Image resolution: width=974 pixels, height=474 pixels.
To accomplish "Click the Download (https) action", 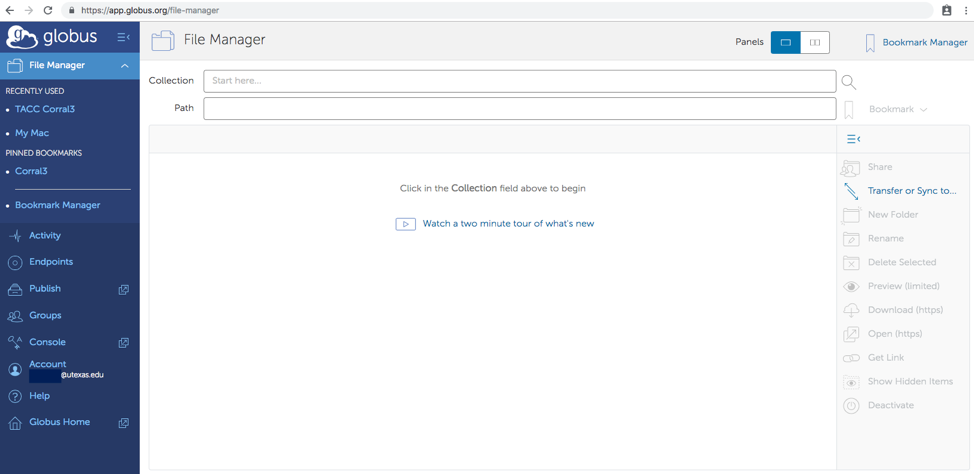I will 905,310.
